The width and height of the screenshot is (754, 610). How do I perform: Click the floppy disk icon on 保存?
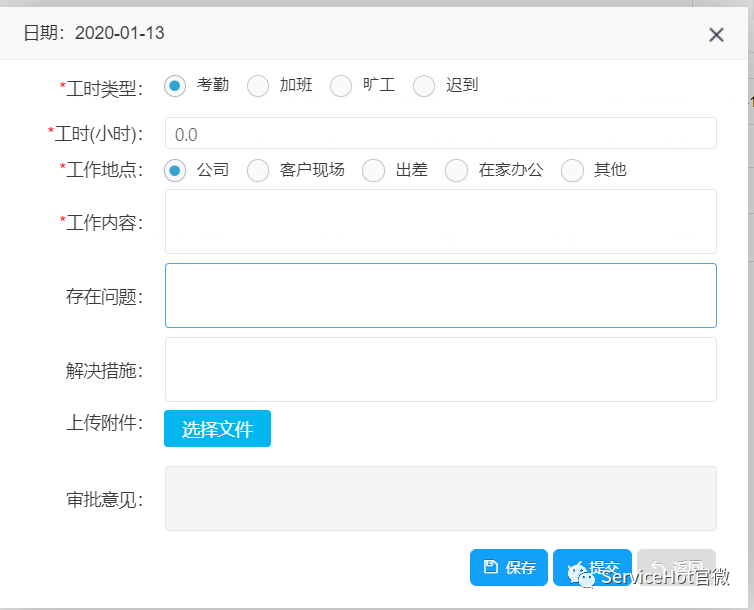pyautogui.click(x=490, y=568)
